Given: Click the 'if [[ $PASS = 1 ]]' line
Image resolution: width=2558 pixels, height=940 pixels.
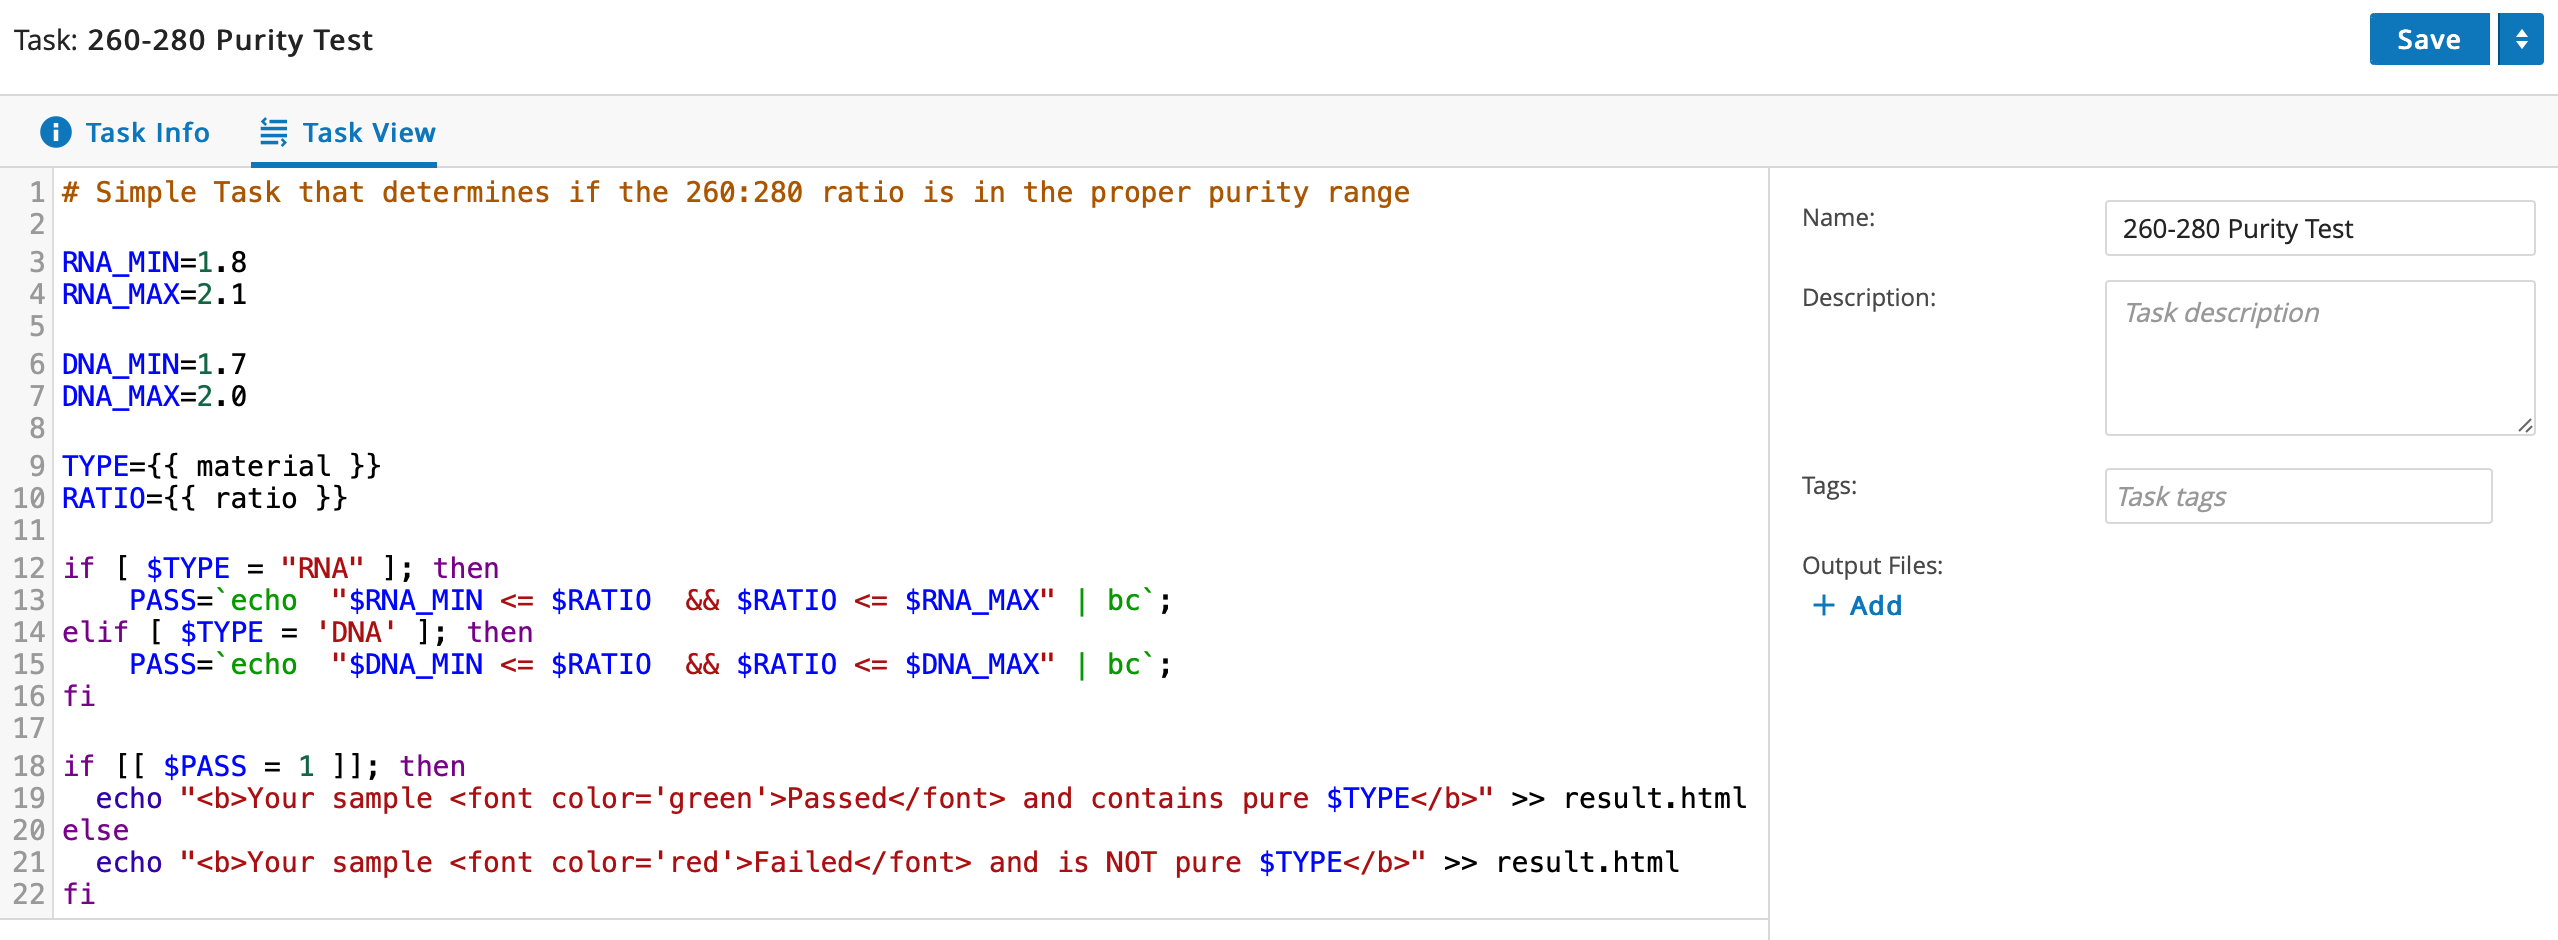Looking at the screenshot, I should coord(264,766).
